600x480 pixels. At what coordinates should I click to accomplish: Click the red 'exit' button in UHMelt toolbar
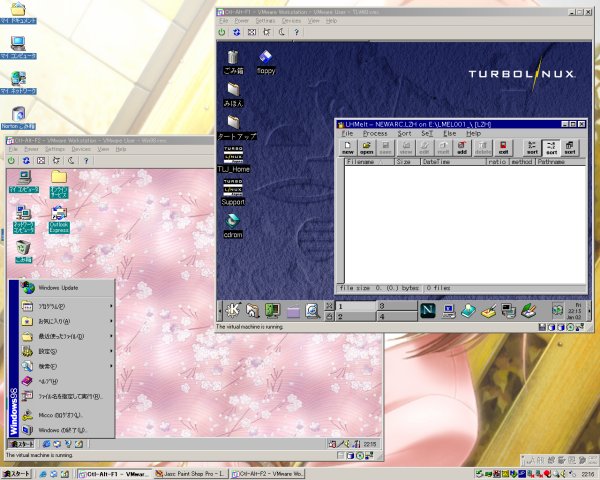click(x=504, y=148)
